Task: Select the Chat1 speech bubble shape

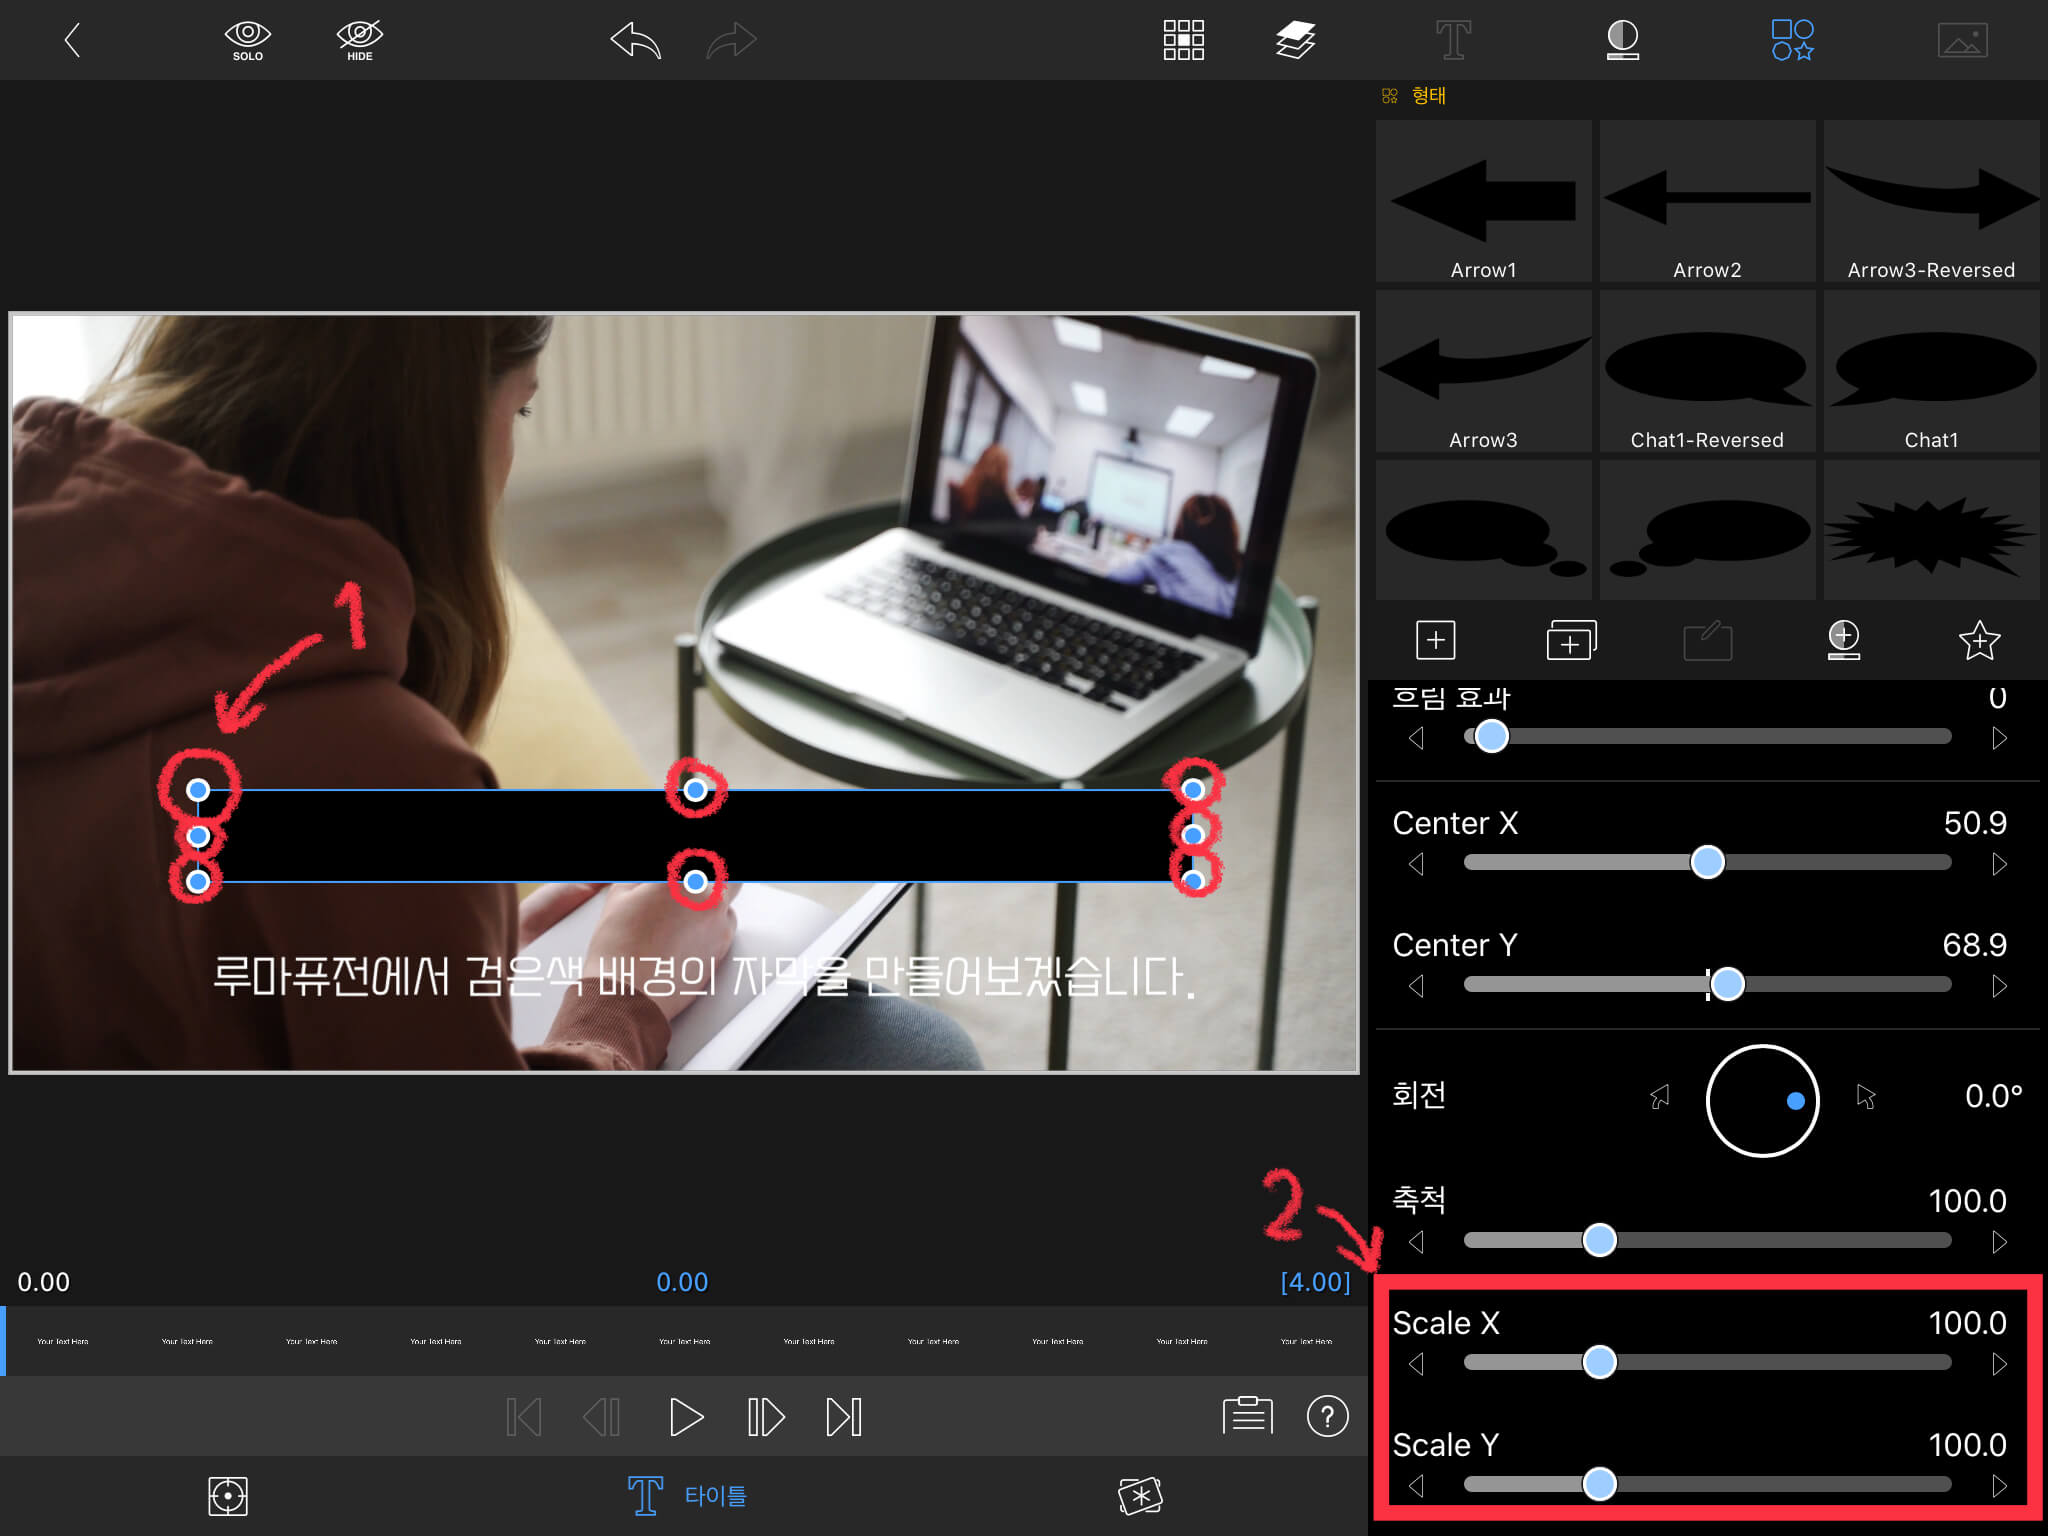Action: 1931,372
